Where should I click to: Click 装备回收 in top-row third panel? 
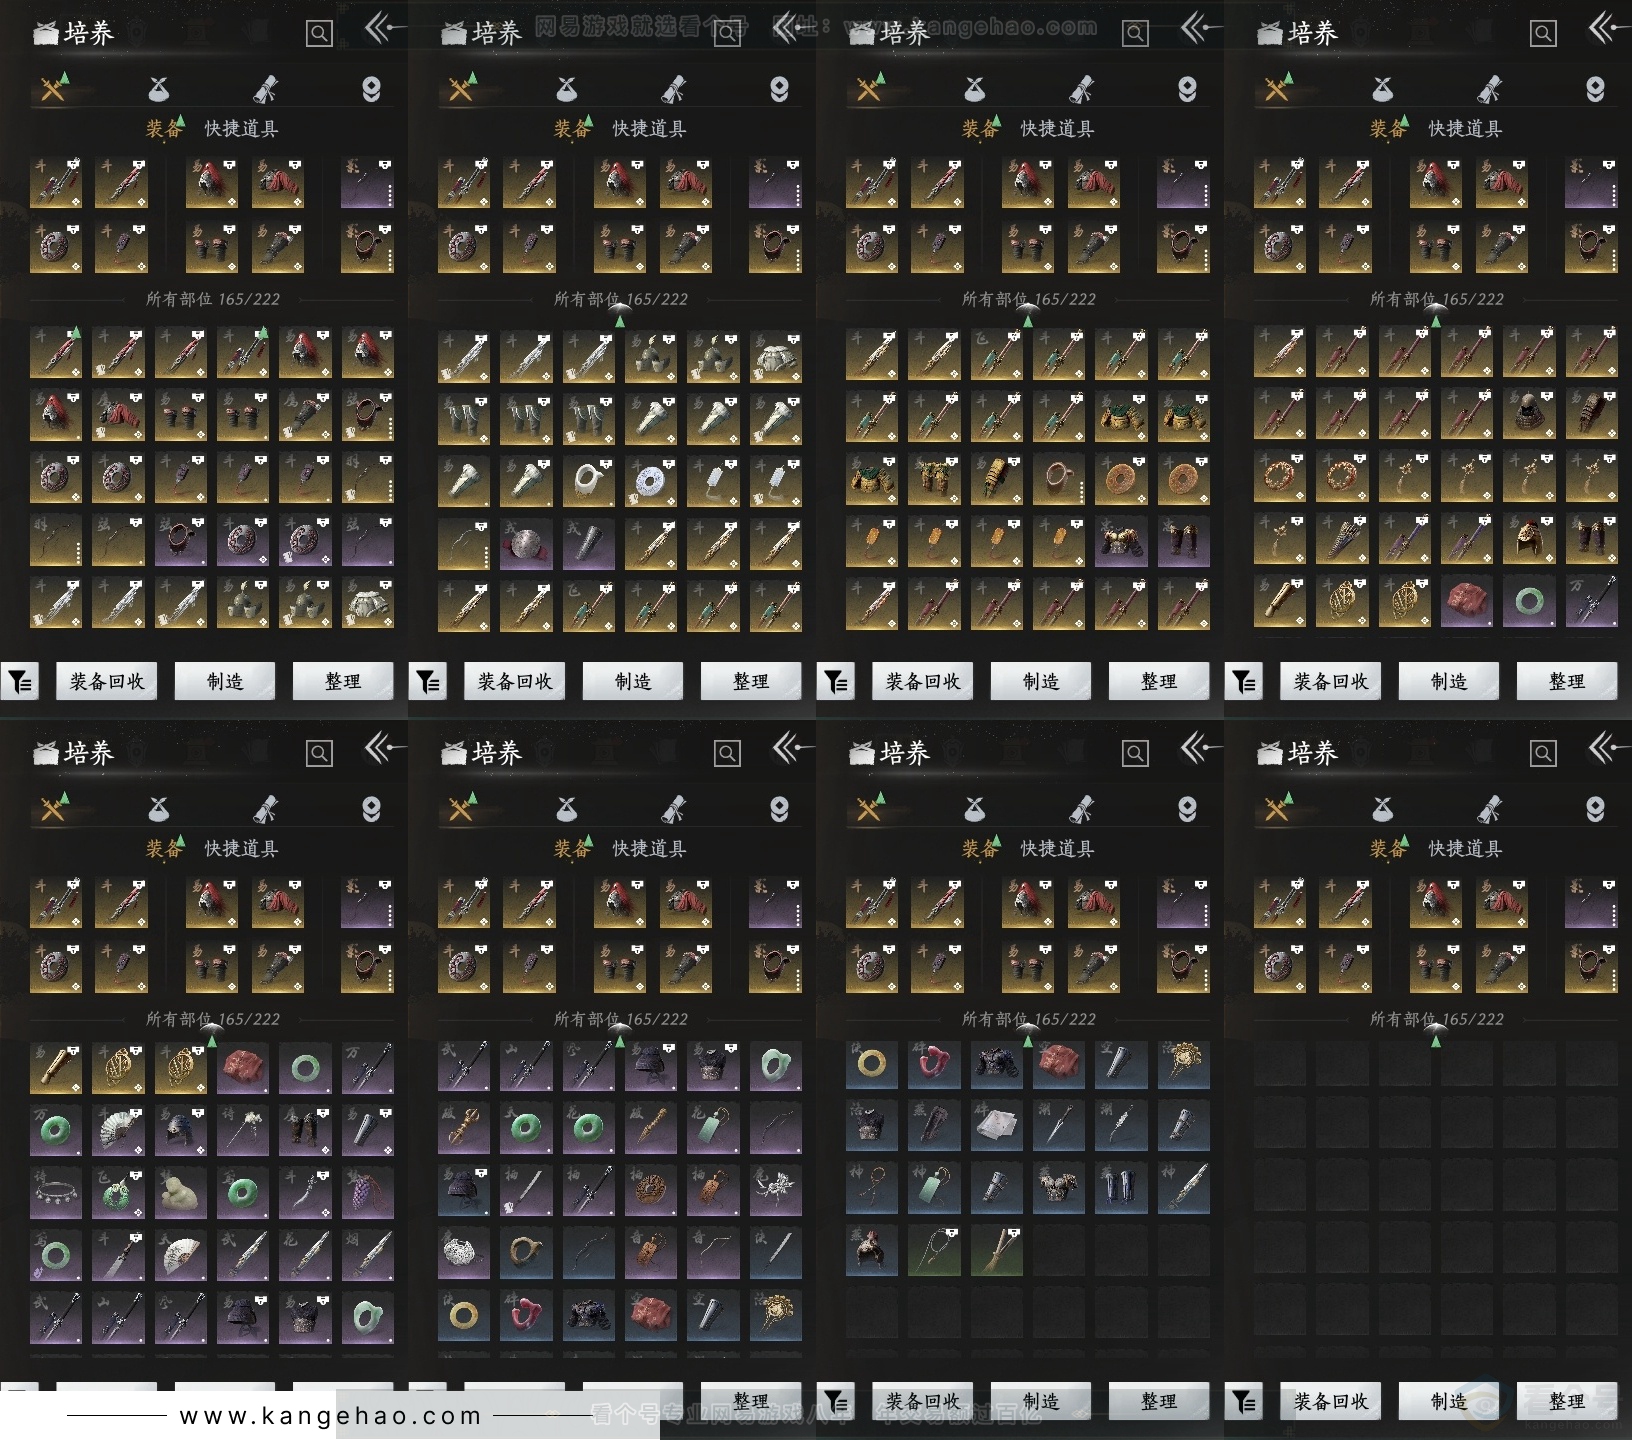pyautogui.click(x=923, y=682)
